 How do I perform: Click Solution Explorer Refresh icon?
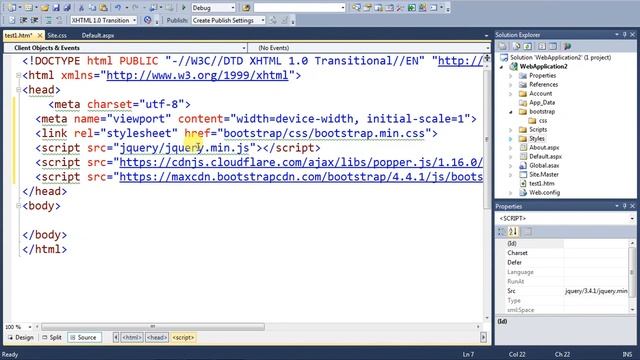coord(528,46)
